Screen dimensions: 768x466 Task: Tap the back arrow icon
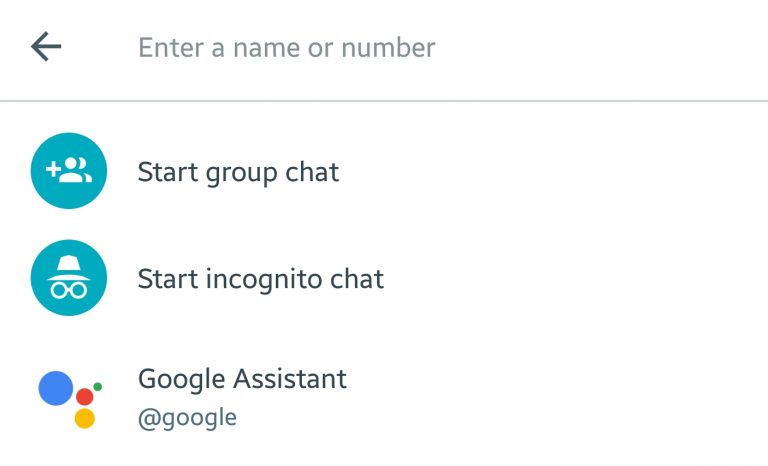click(46, 47)
